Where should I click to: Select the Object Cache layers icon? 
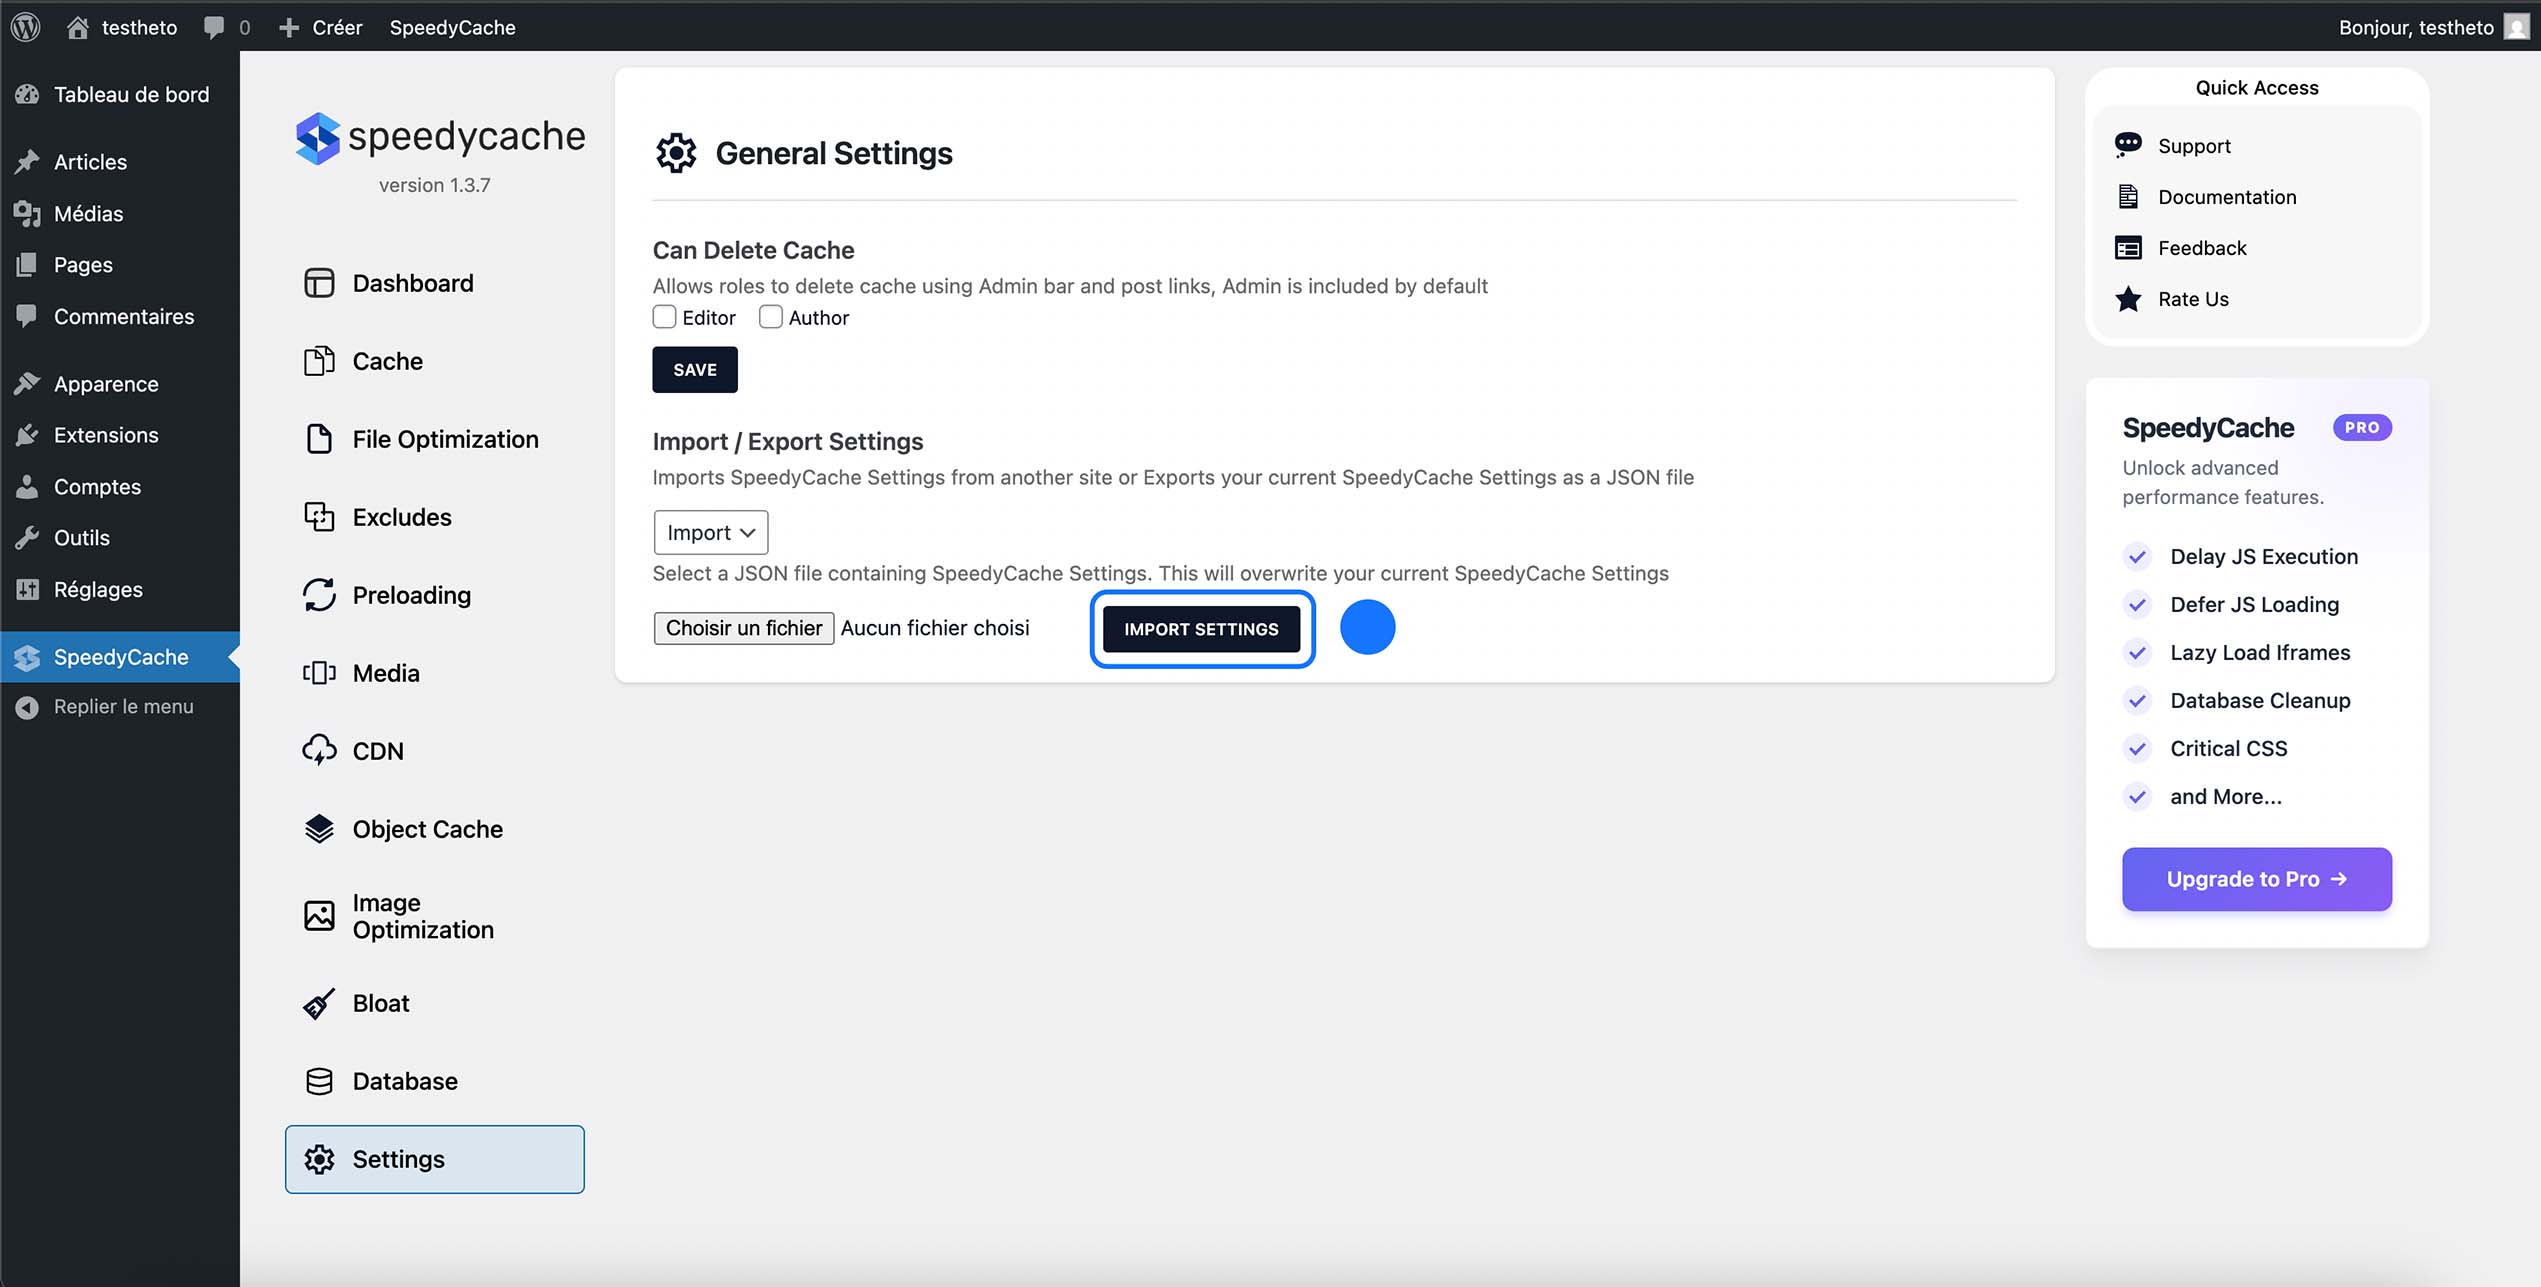319,829
